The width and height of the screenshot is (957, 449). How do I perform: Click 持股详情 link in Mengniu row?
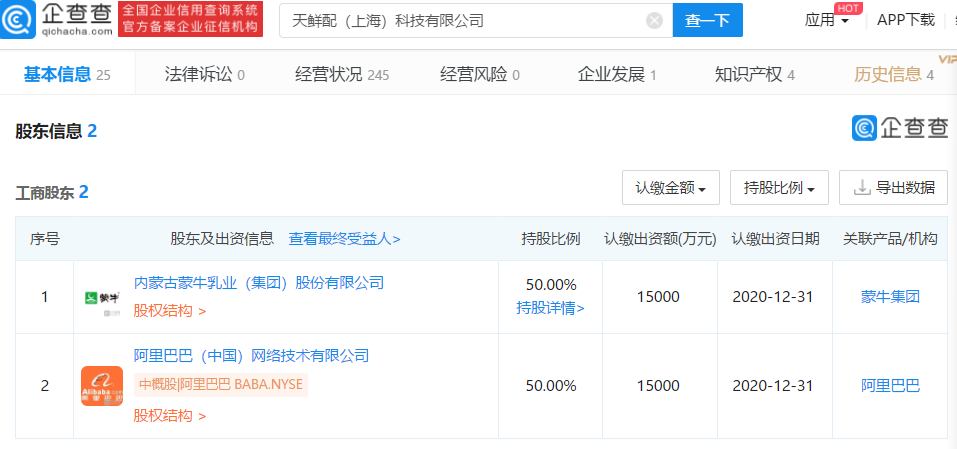[x=551, y=308]
